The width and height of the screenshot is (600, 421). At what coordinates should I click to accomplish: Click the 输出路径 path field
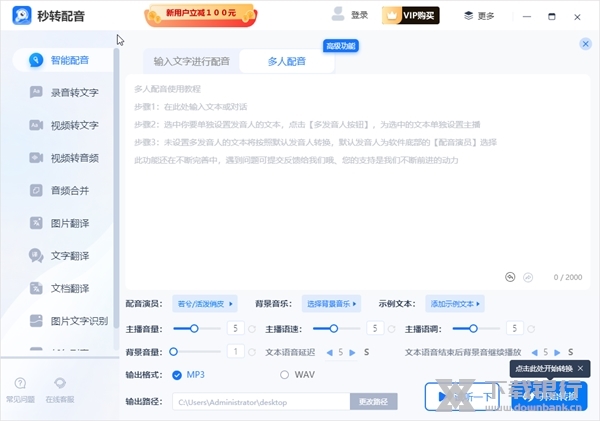261,402
